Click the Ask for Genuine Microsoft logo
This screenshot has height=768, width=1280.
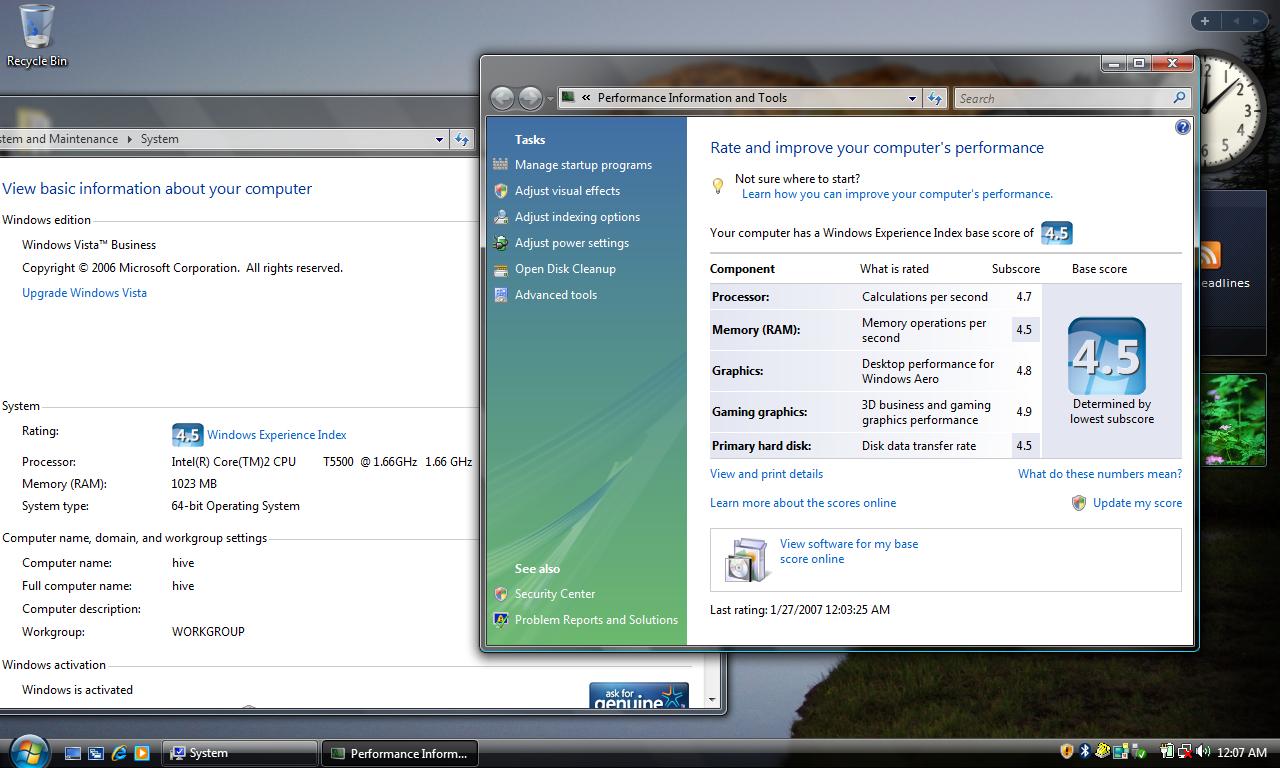coord(638,697)
